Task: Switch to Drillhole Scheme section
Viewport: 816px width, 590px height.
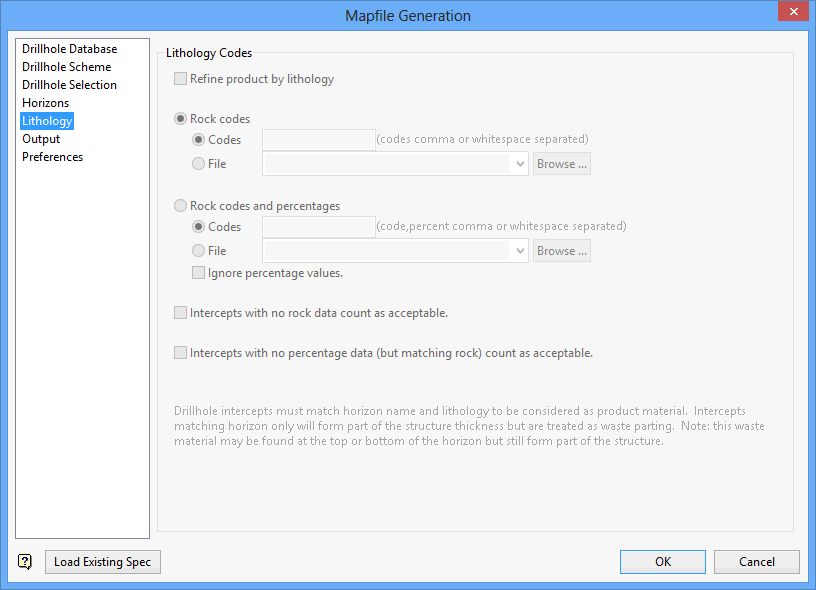Action: pos(66,67)
